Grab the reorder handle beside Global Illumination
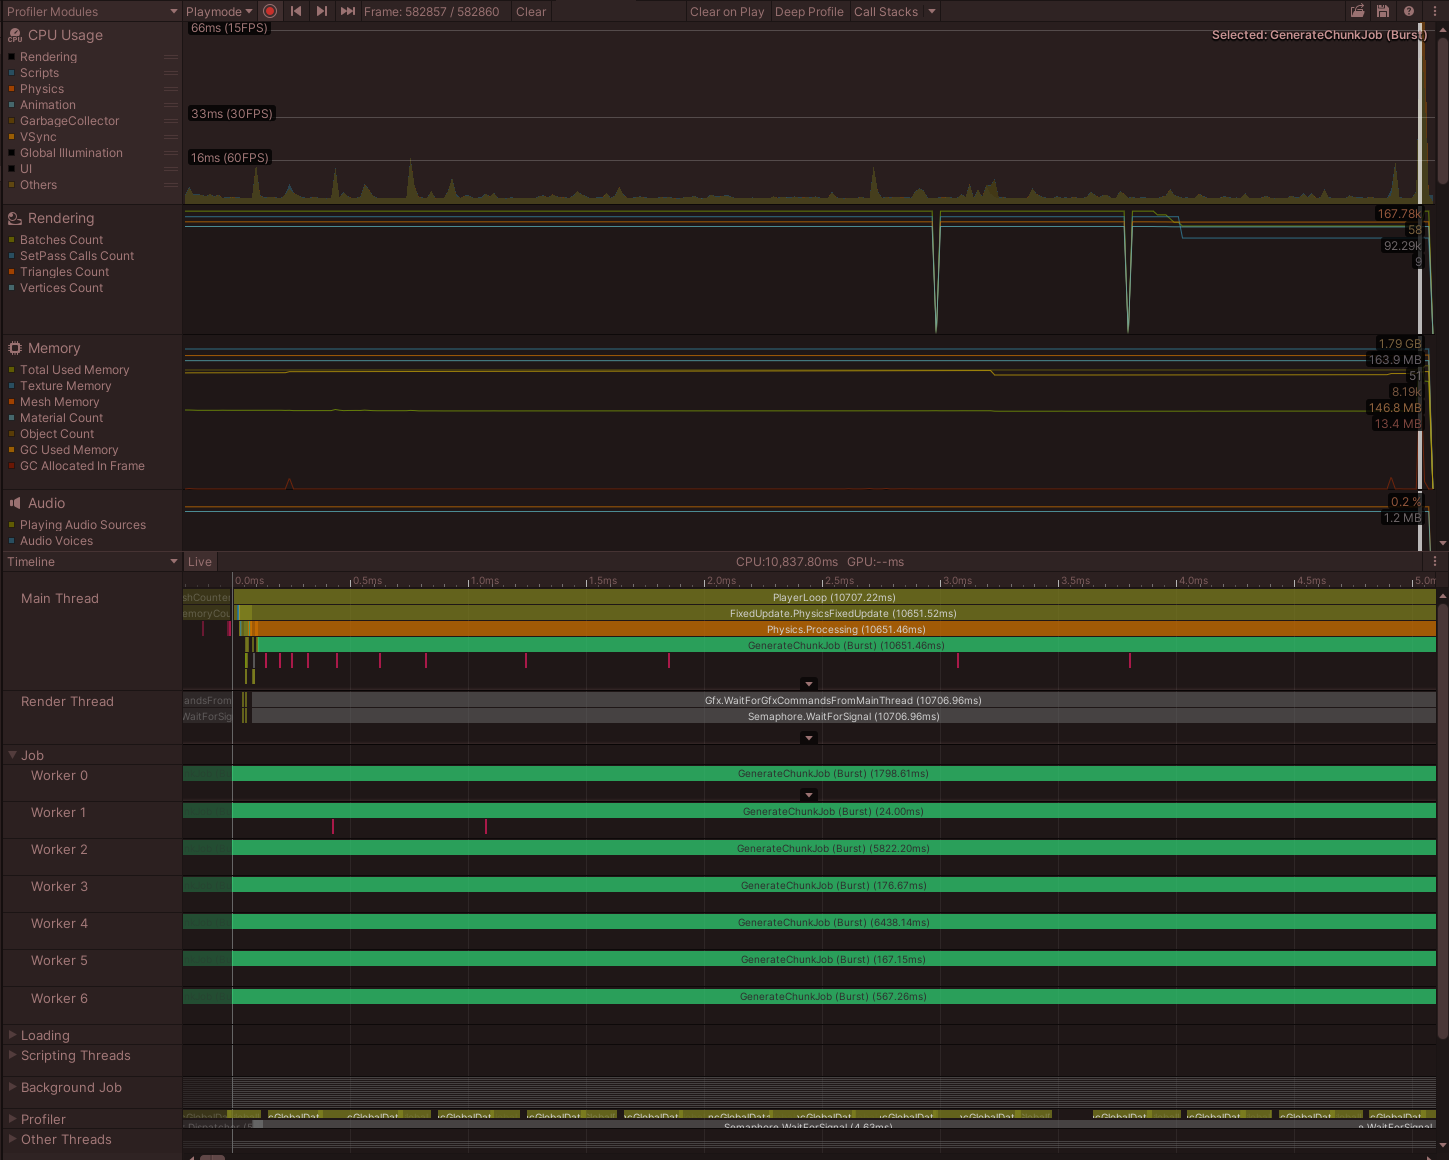 pos(171,153)
